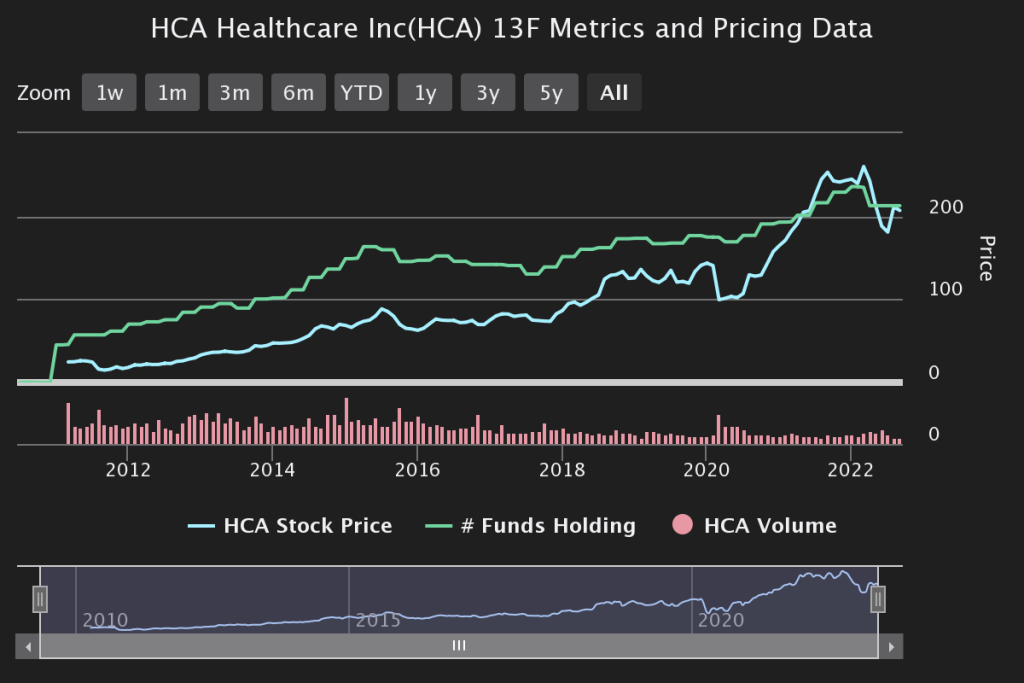Screen dimensions: 1024x683
Task: Click the pink HCA Volume legend dot
Action: click(684, 525)
